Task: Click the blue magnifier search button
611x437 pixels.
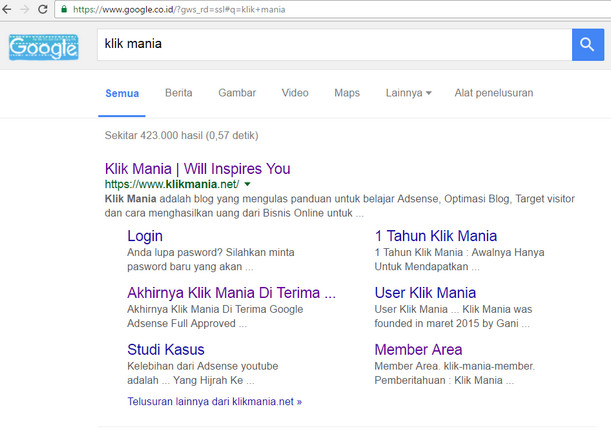Action: click(x=588, y=44)
